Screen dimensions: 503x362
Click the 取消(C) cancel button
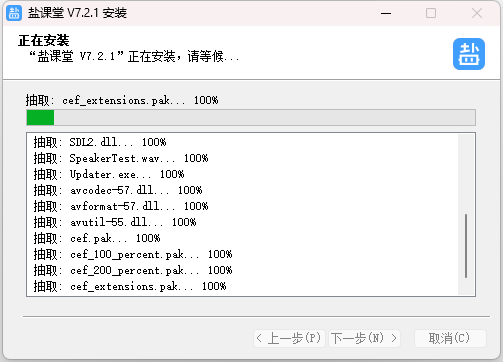click(x=450, y=338)
